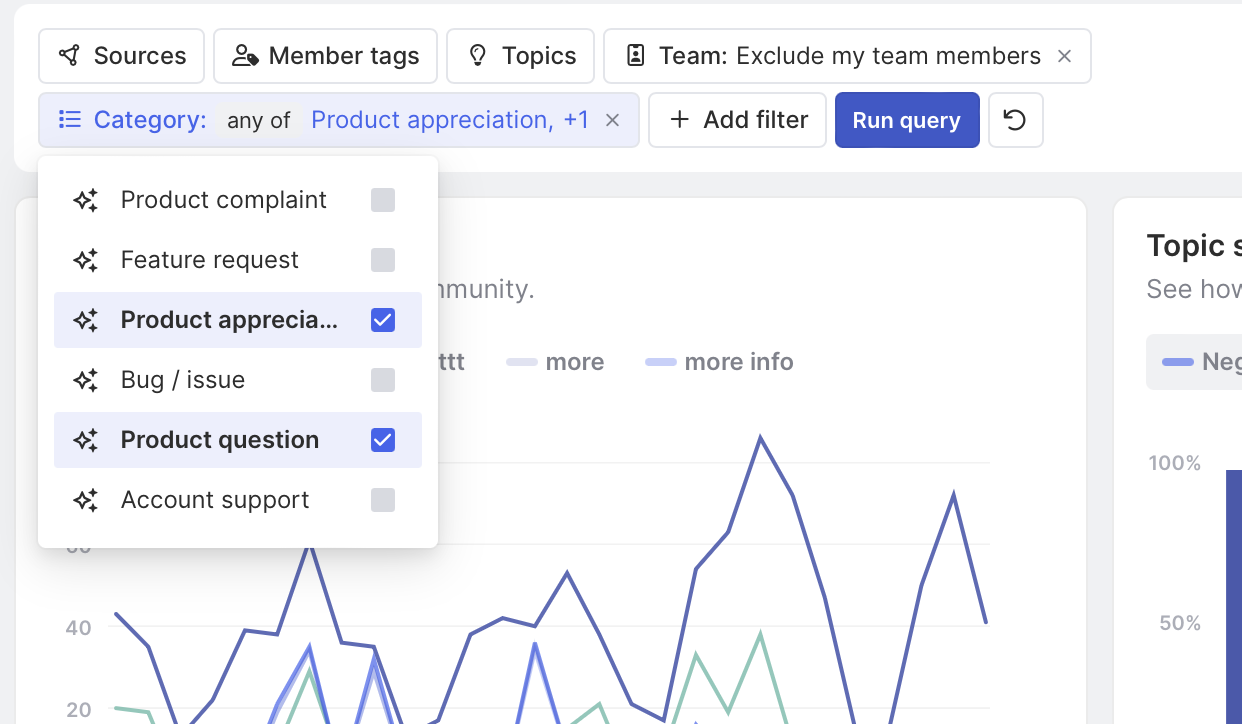Click the Sources share-node icon
Image resolution: width=1242 pixels, height=724 pixels.
coord(69,56)
